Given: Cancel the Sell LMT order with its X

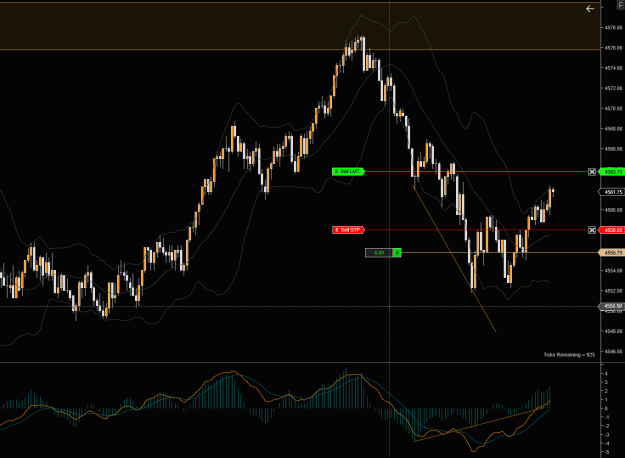Looking at the screenshot, I should click(x=592, y=172).
